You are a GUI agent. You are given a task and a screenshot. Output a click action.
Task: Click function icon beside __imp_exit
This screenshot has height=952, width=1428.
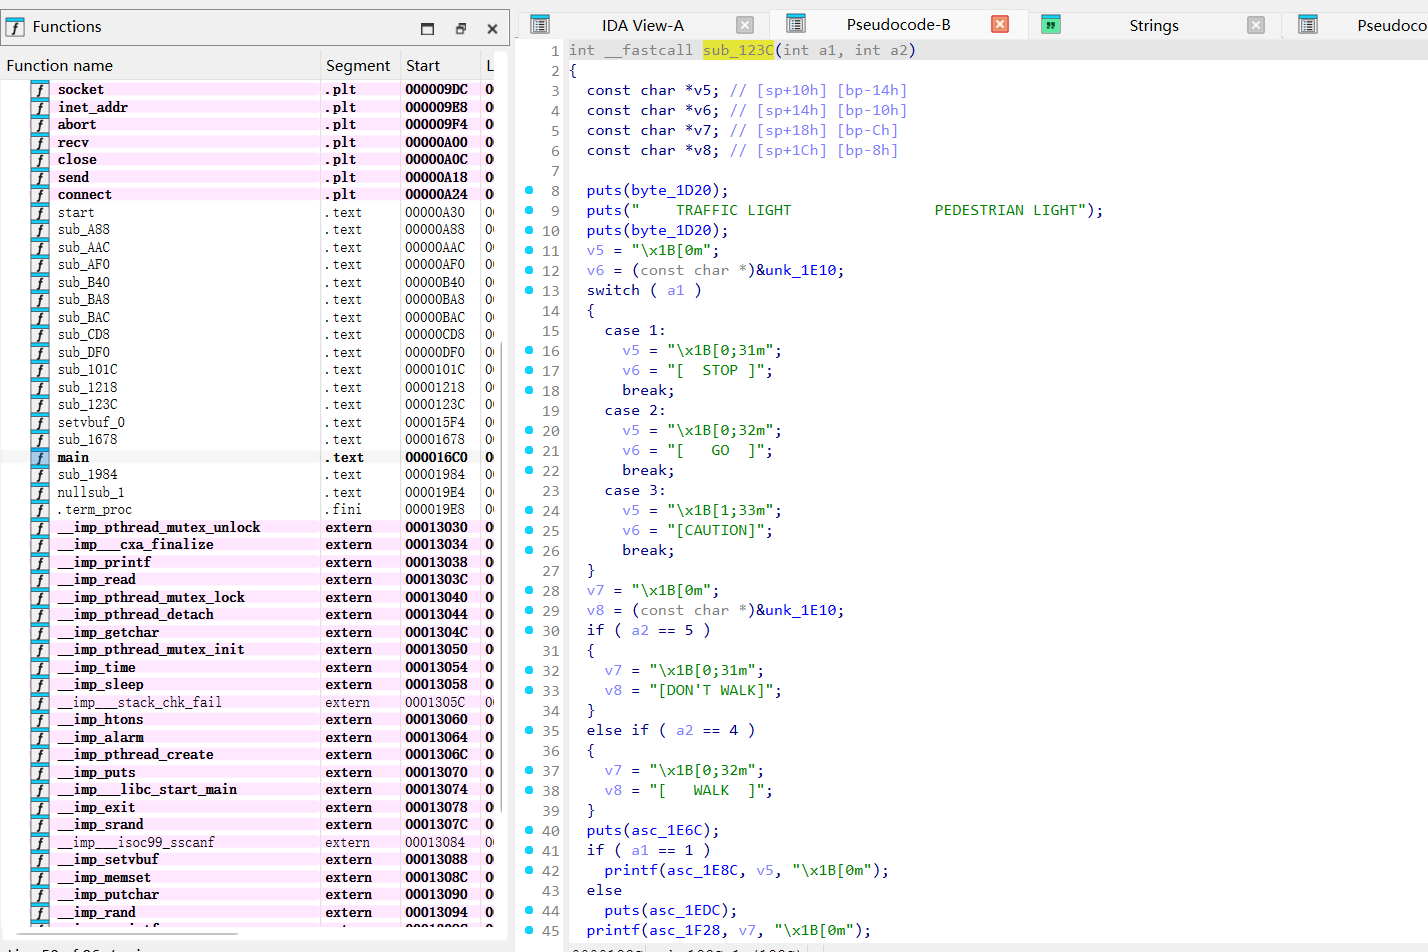(x=40, y=807)
